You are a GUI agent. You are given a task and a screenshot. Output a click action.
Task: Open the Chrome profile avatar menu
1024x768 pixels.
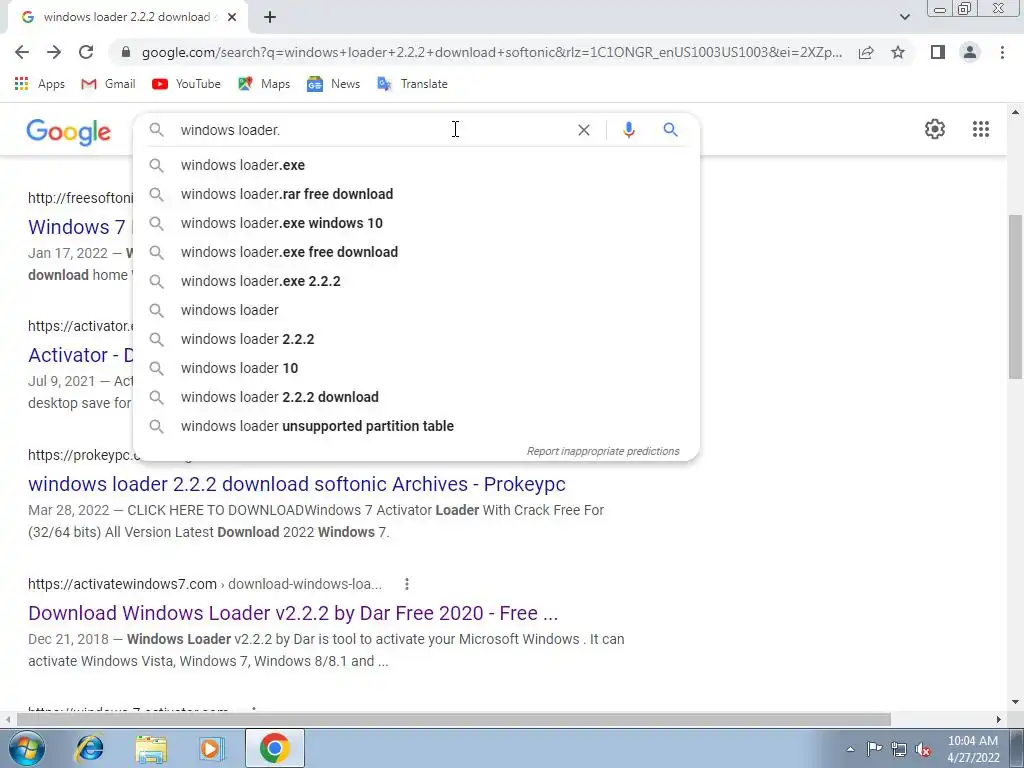pyautogui.click(x=970, y=52)
